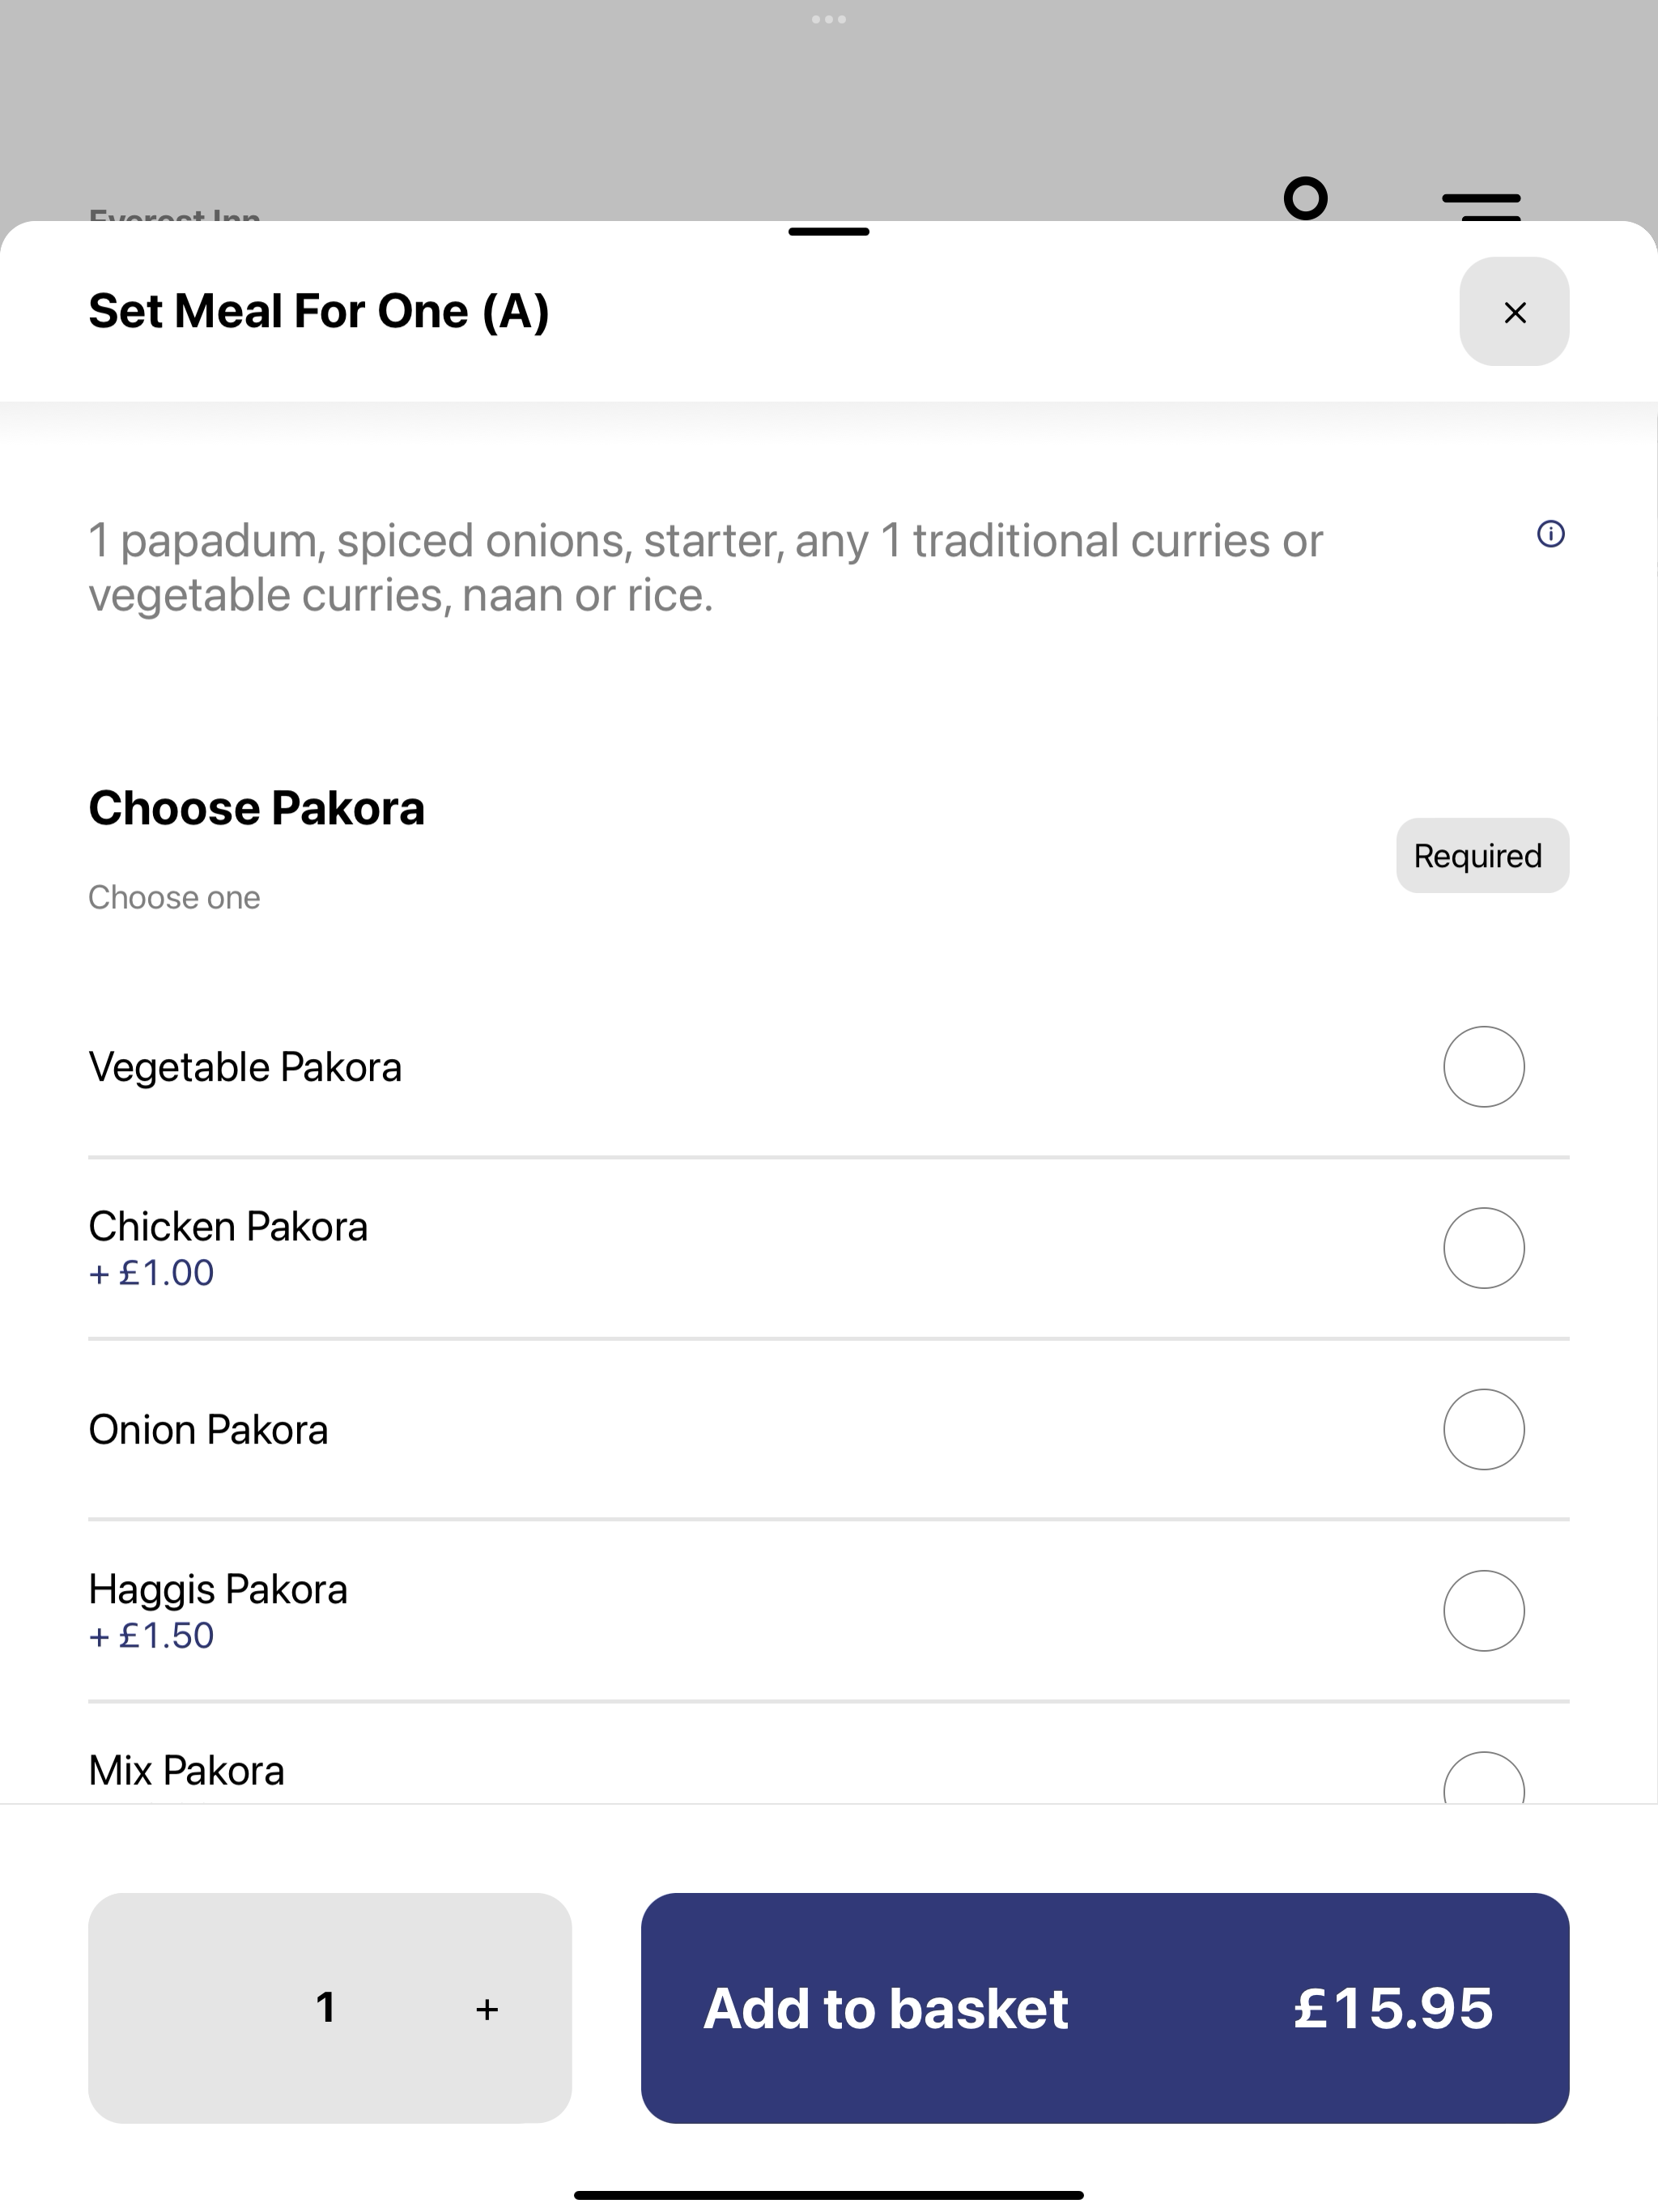Click the Add to basket button
This screenshot has height=2212, width=1658.
pyautogui.click(x=1104, y=2008)
